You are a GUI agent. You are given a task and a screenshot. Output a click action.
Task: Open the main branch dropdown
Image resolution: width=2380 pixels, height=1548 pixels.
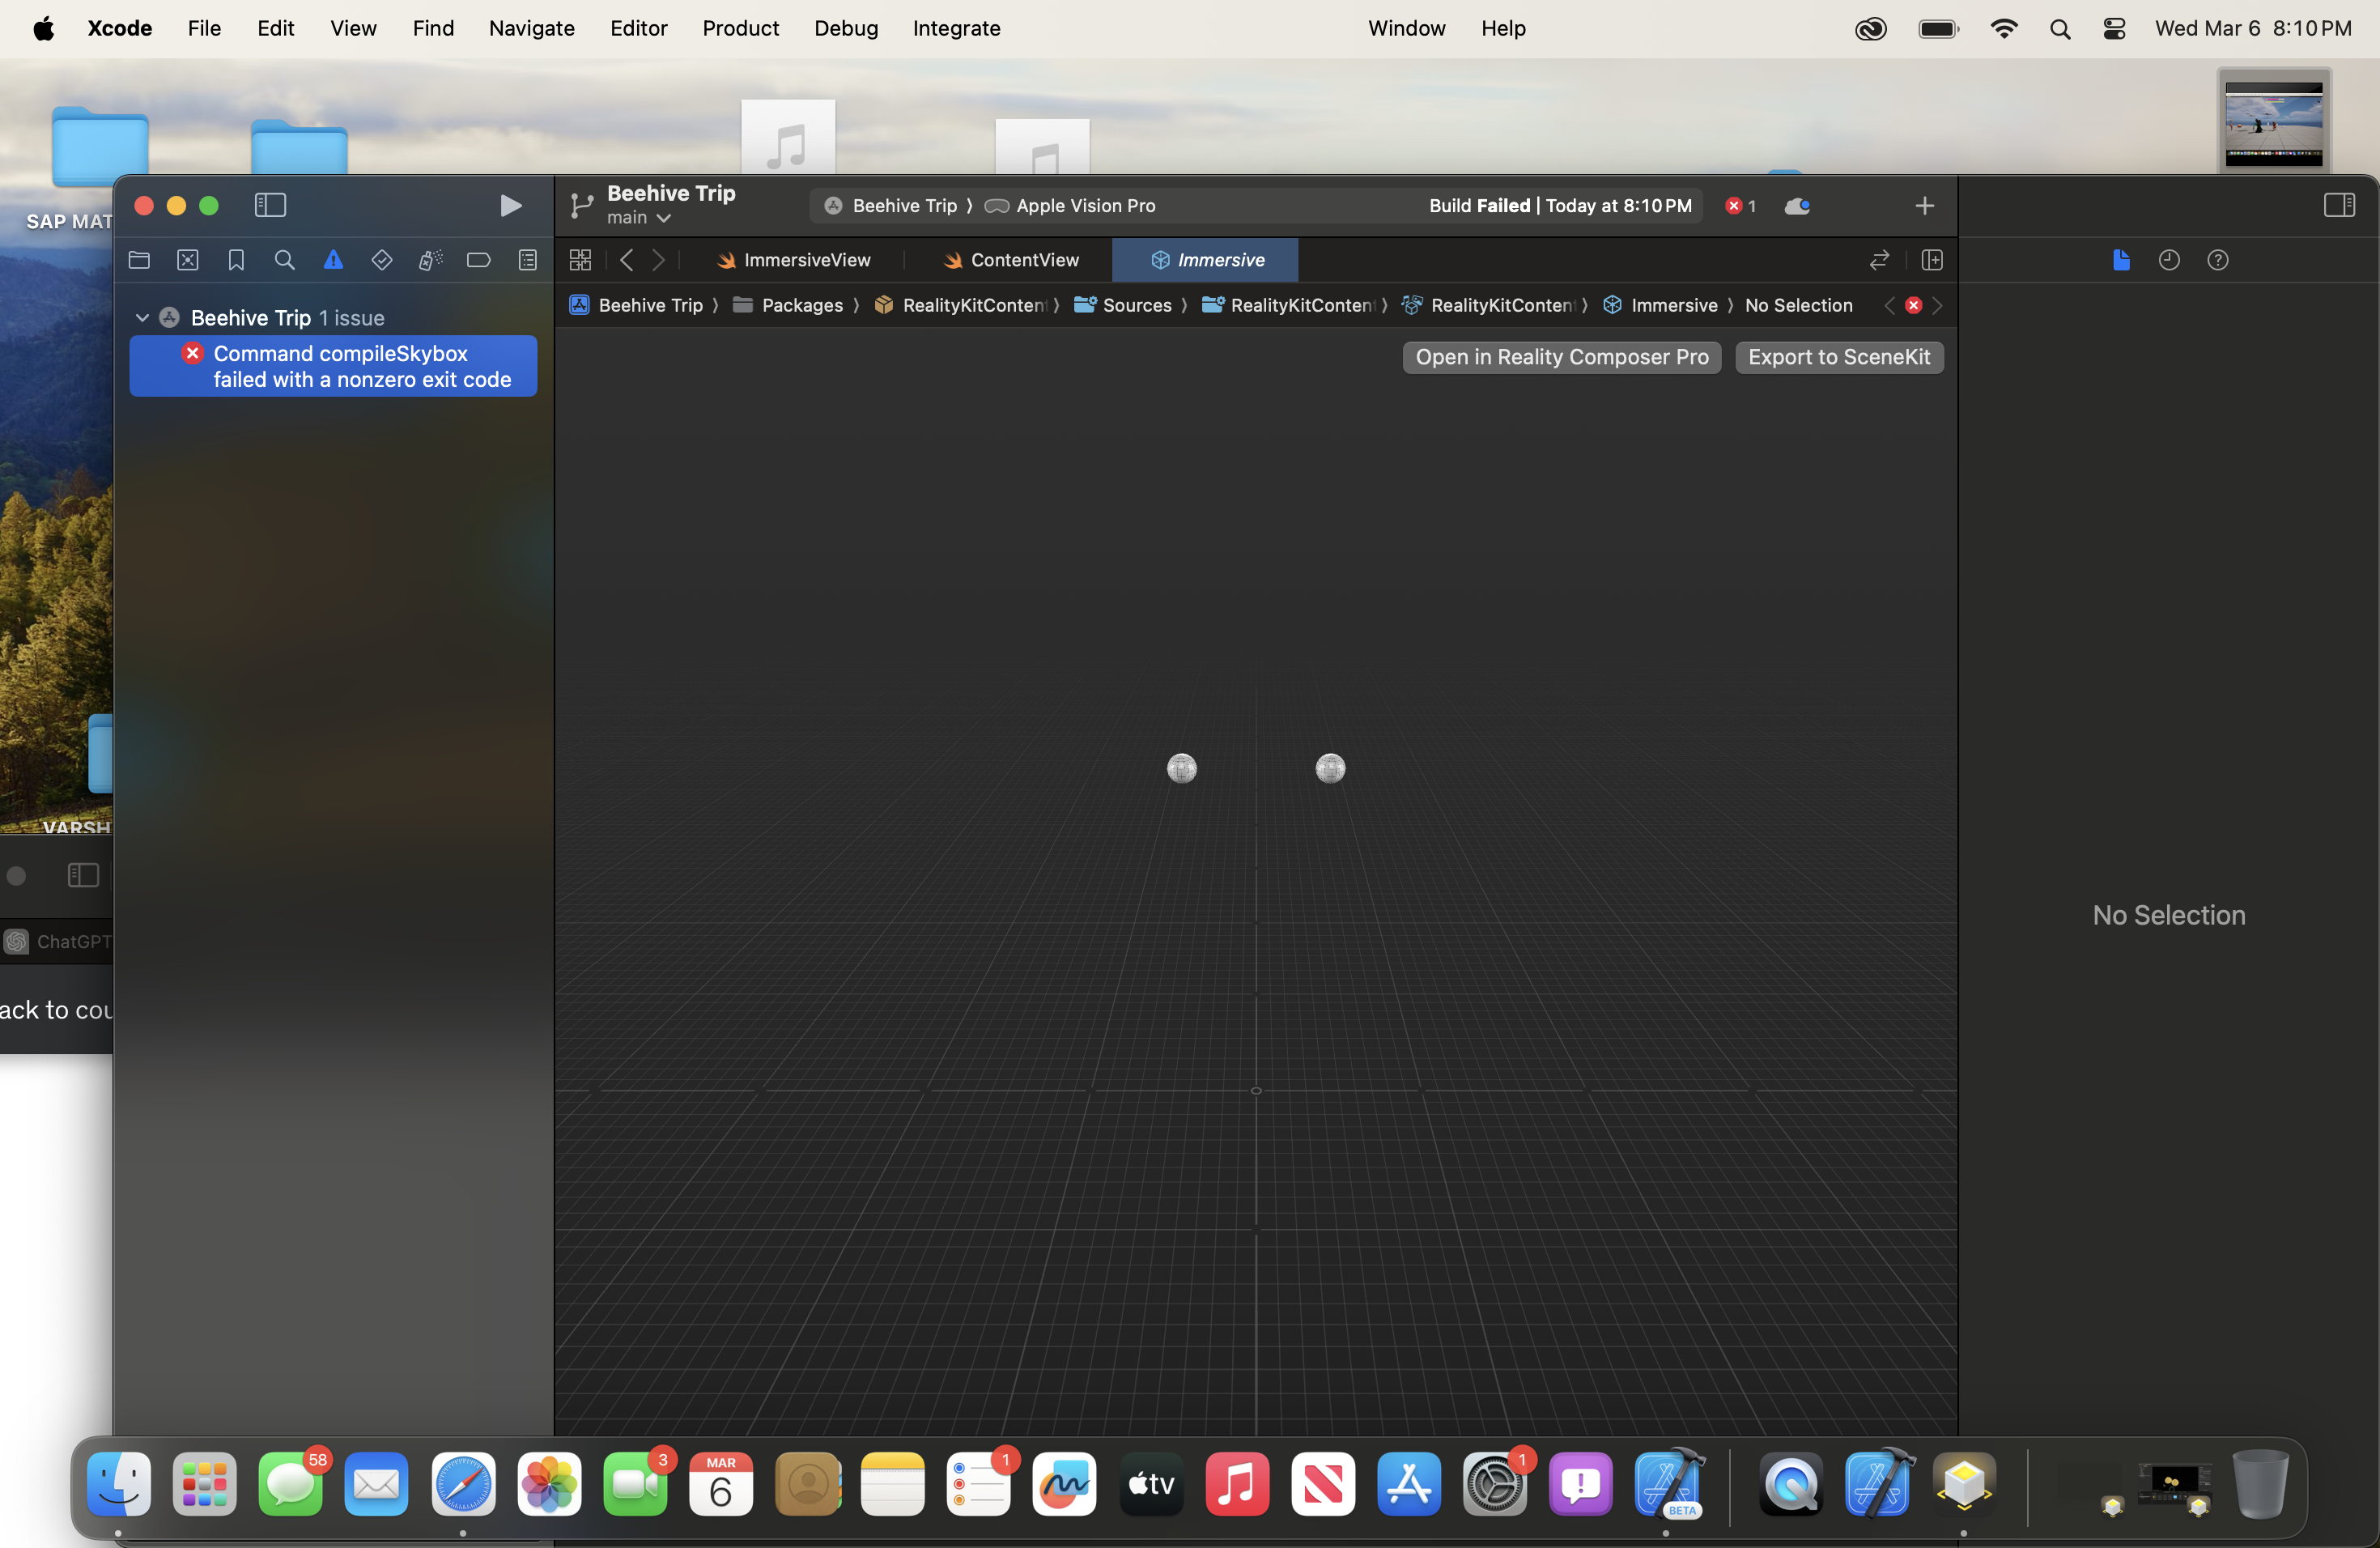coord(638,218)
